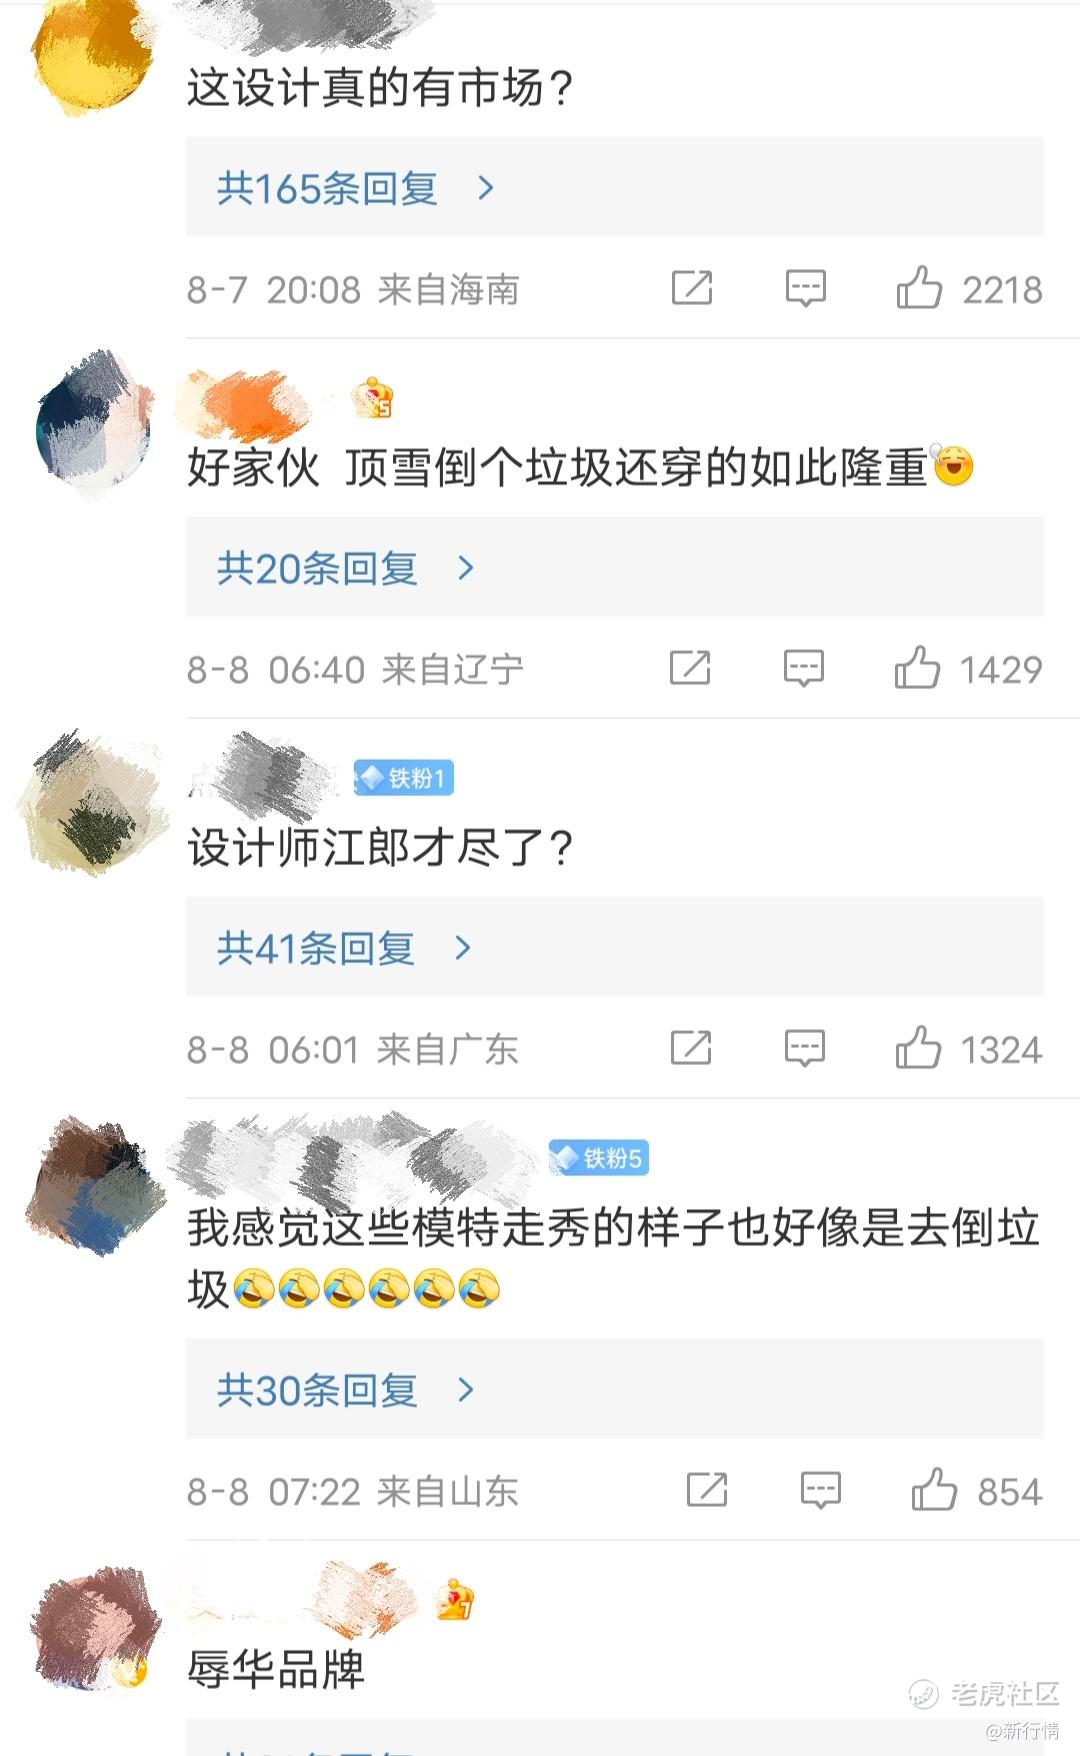The image size is (1080, 1756).
Task: Expand the 共165条回复 replies
Action: click(615, 187)
